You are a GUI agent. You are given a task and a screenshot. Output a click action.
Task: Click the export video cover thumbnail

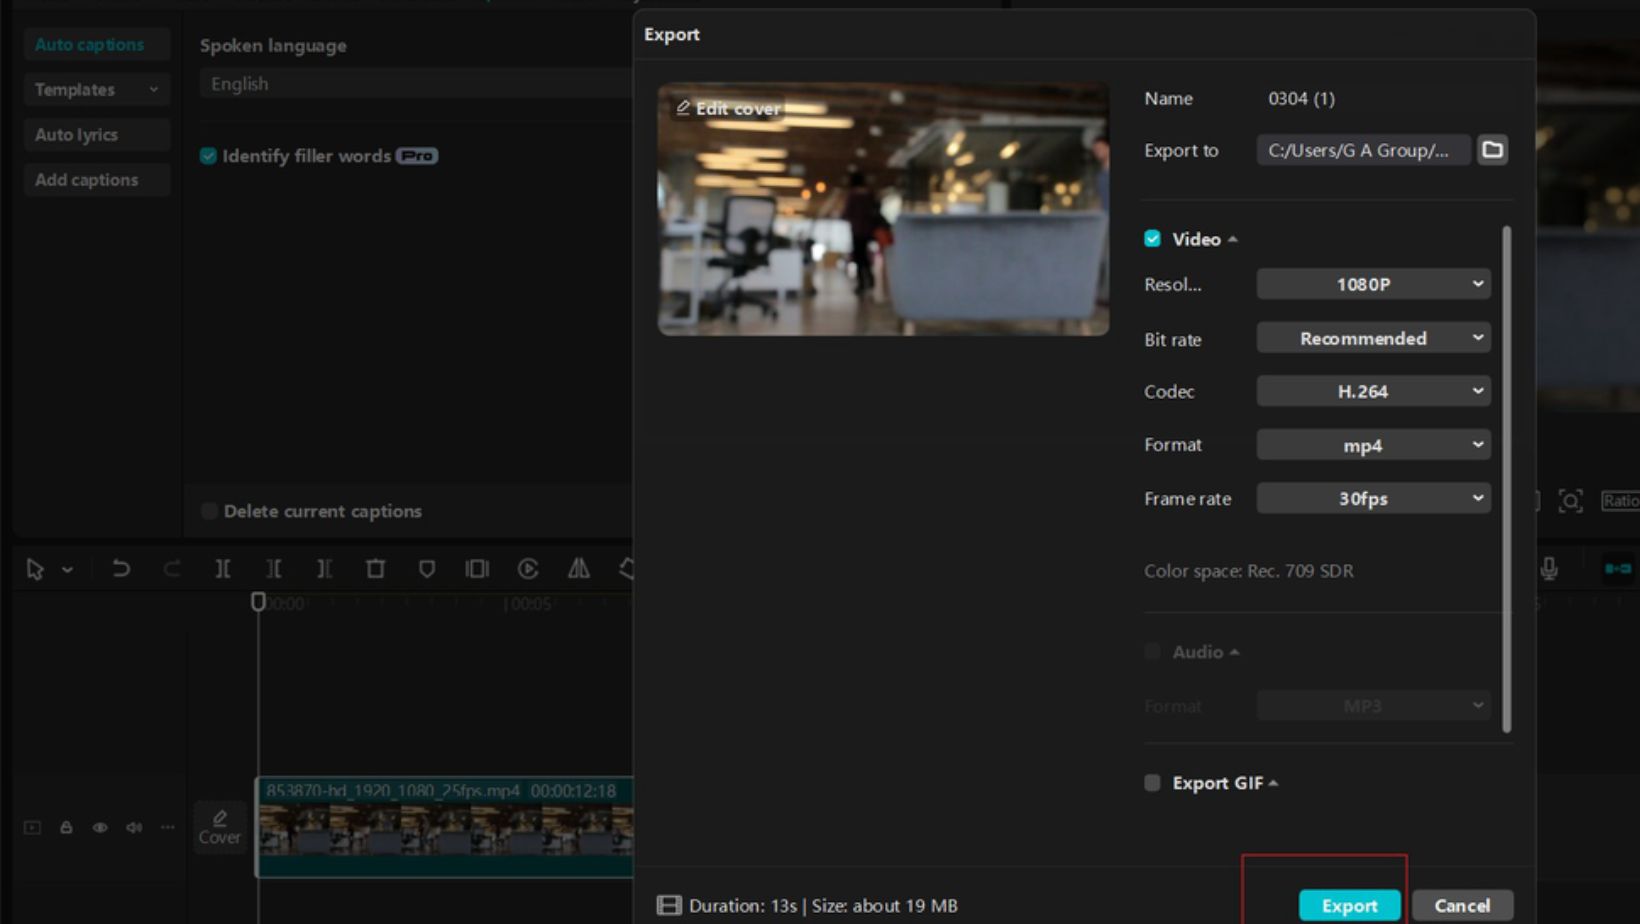coord(883,208)
